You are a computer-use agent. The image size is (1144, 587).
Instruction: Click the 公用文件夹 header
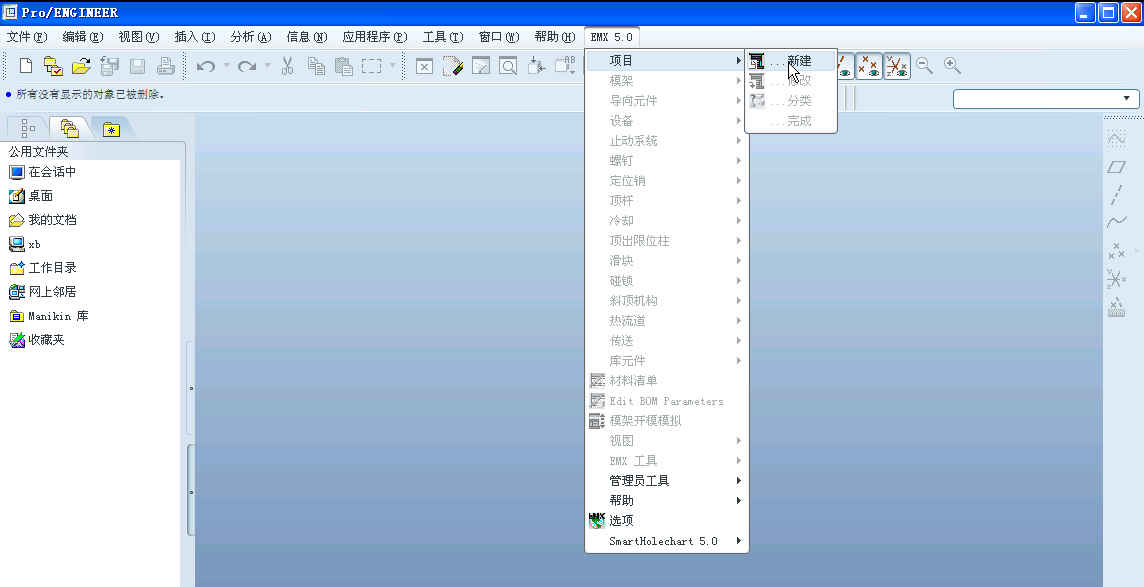(x=38, y=152)
